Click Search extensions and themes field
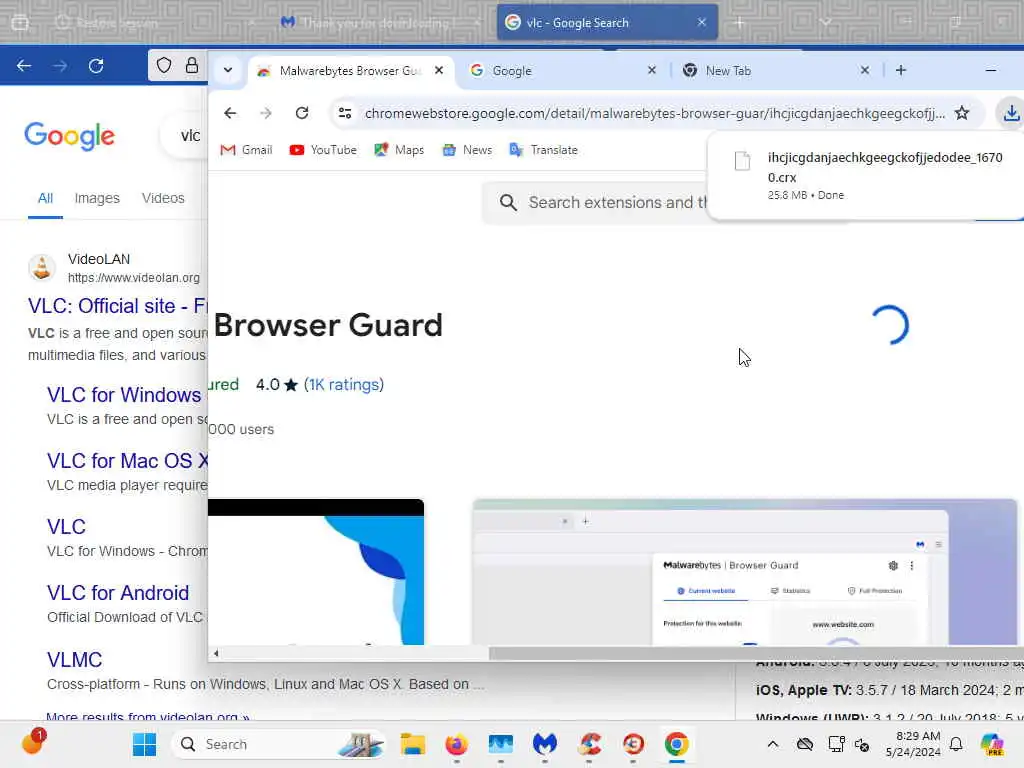The height and width of the screenshot is (768, 1024). 596,202
